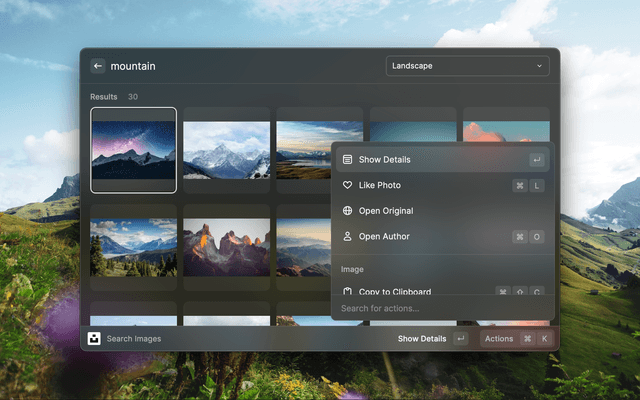
Task: Click the person icon beside Open Author
Action: click(x=347, y=237)
